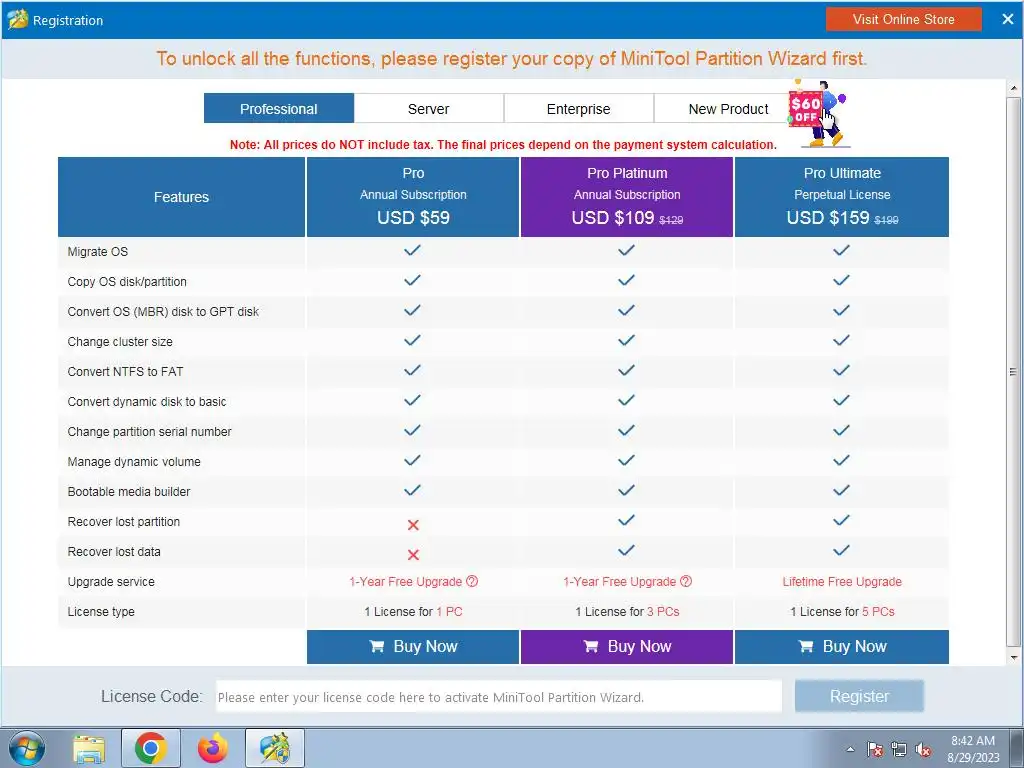
Task: Launch Firefox from the taskbar
Action: (212, 748)
